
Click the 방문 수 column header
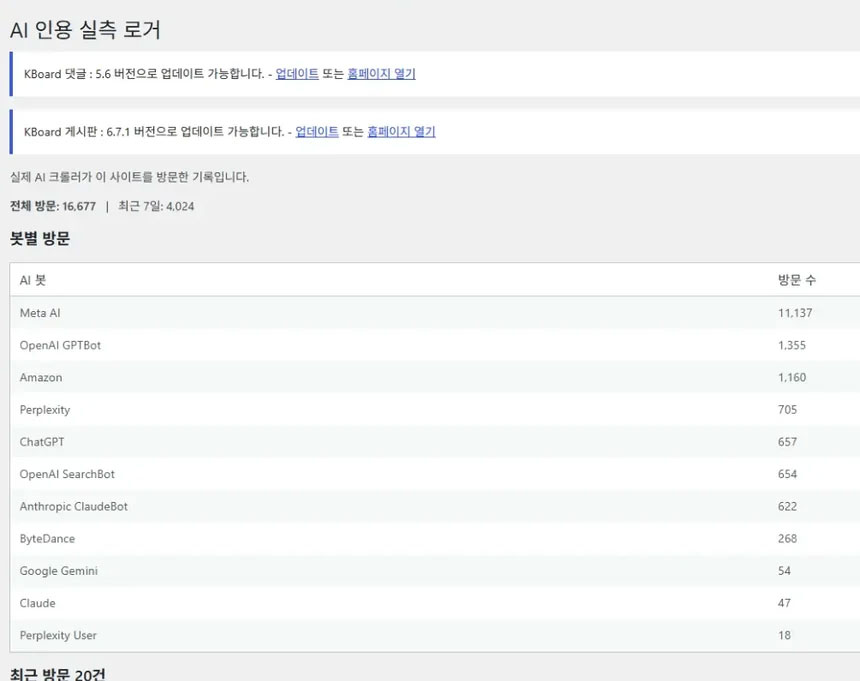797,280
